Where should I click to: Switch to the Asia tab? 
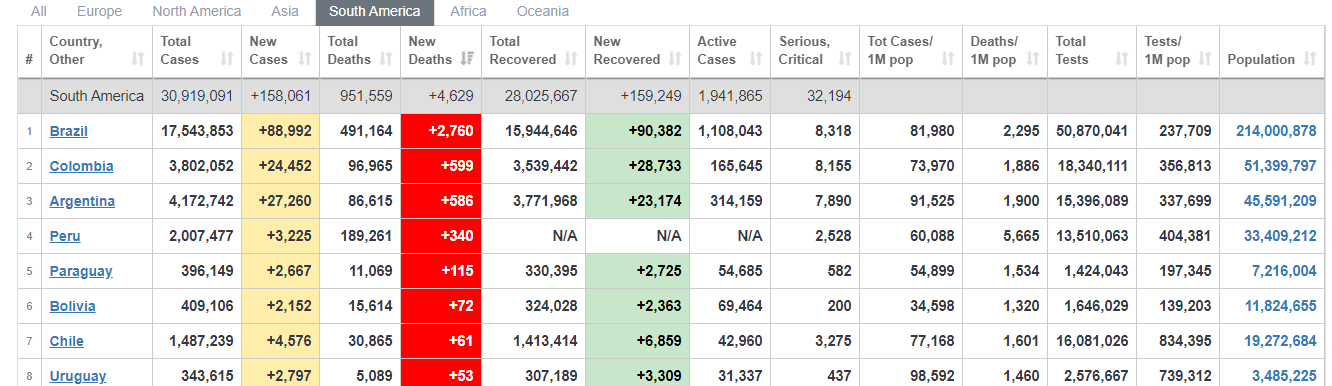tap(285, 12)
